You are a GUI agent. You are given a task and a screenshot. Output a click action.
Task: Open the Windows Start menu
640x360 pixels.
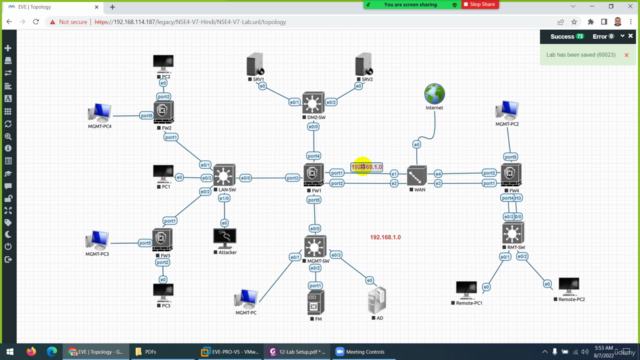point(10,351)
